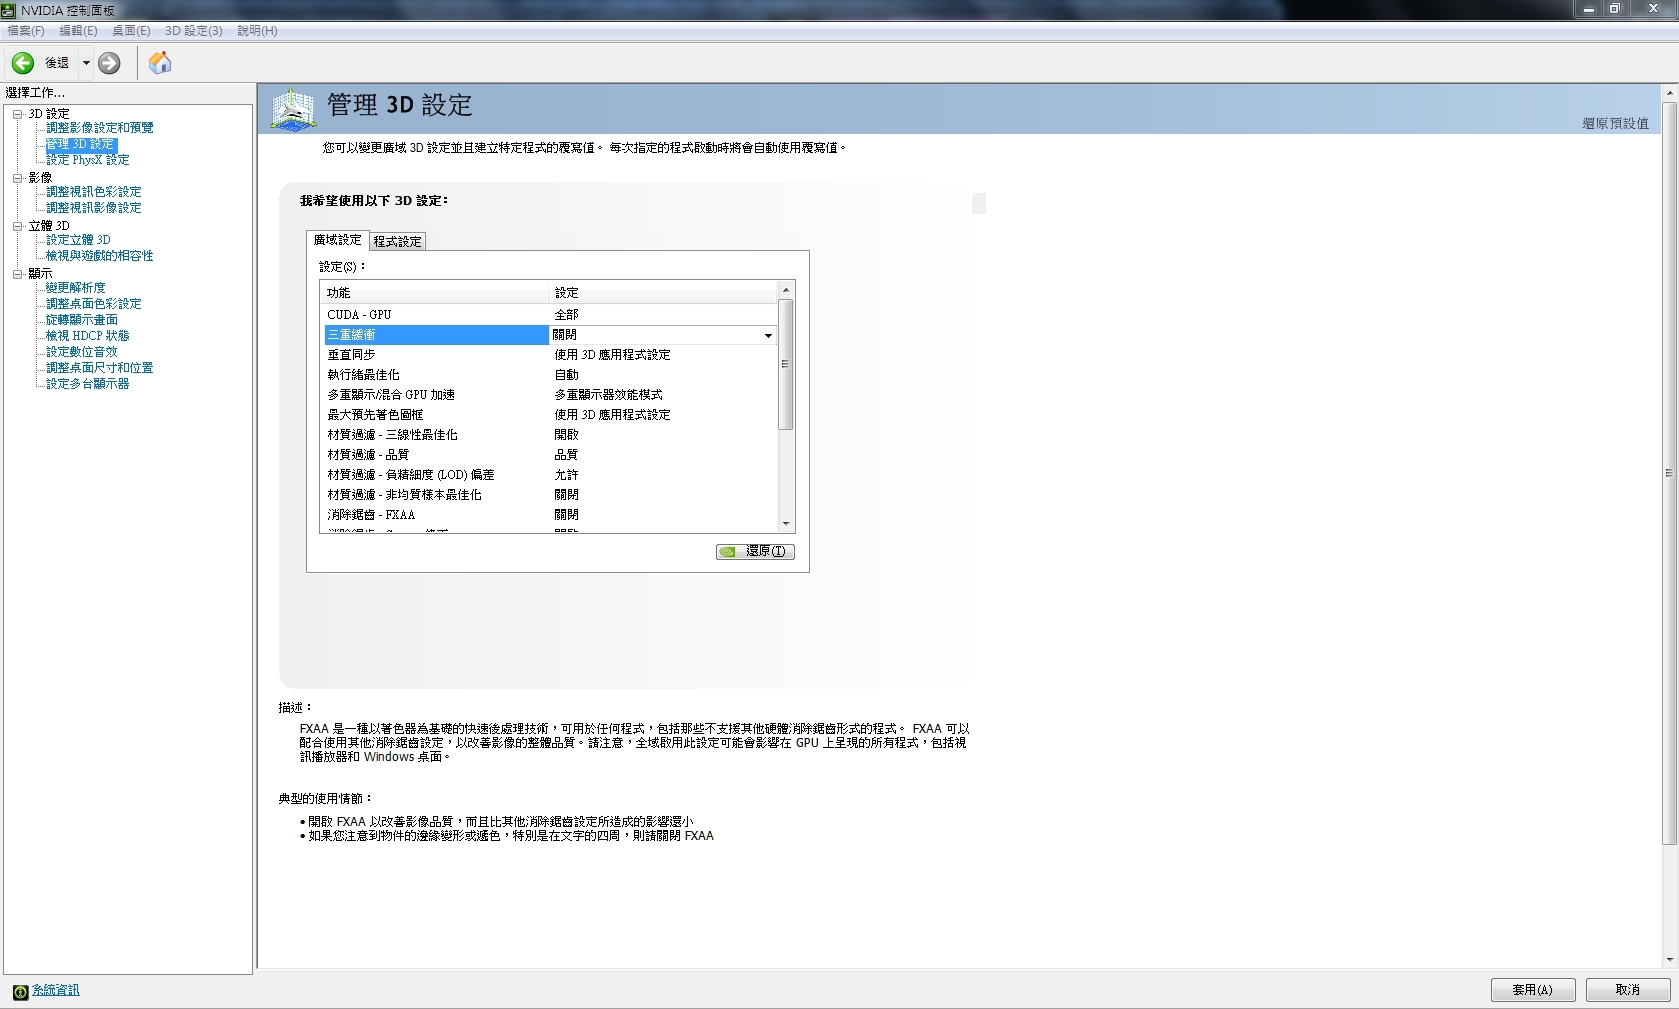Open 調整桌面尺寸和位置 in the task tree

(100, 368)
